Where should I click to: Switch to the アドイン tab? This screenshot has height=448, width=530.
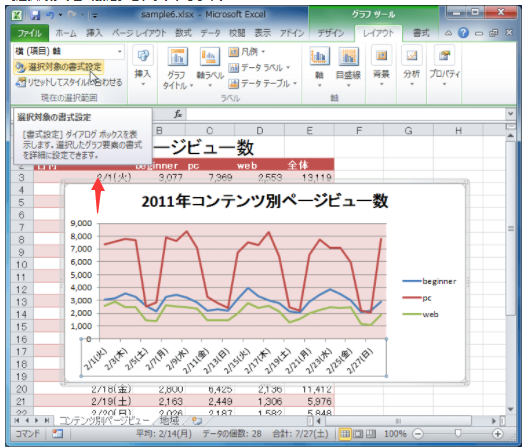(x=292, y=33)
